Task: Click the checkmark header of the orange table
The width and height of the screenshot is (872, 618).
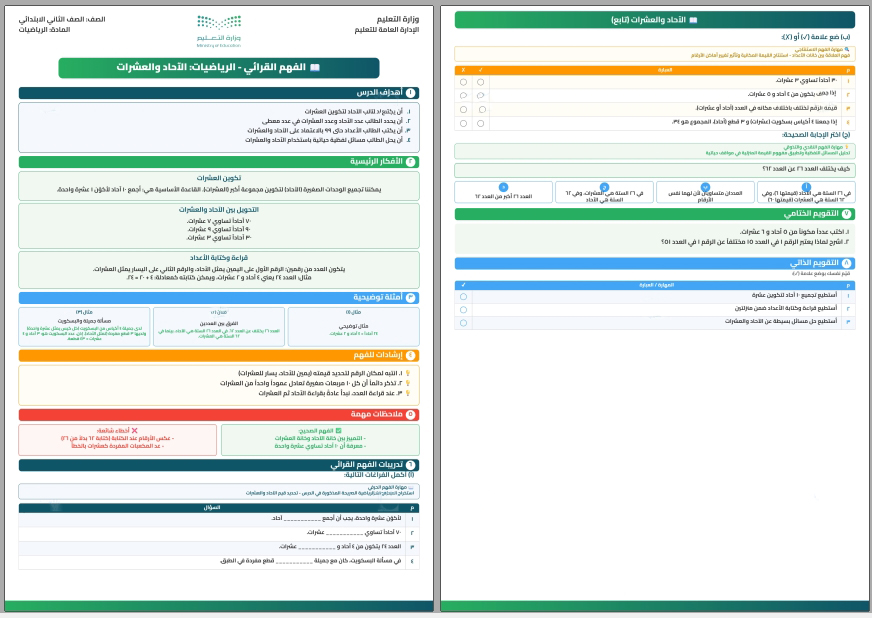Action: (x=480, y=70)
